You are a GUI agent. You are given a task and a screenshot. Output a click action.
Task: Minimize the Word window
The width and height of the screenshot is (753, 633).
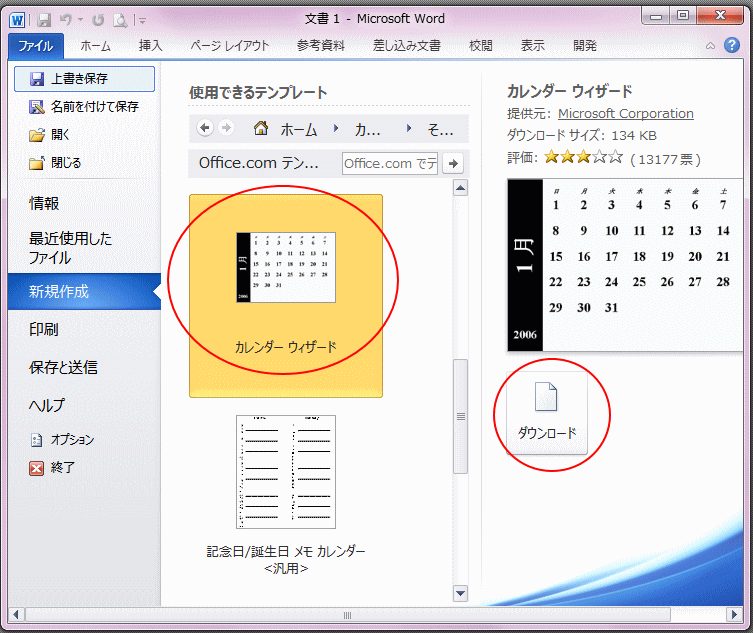pyautogui.click(x=656, y=16)
